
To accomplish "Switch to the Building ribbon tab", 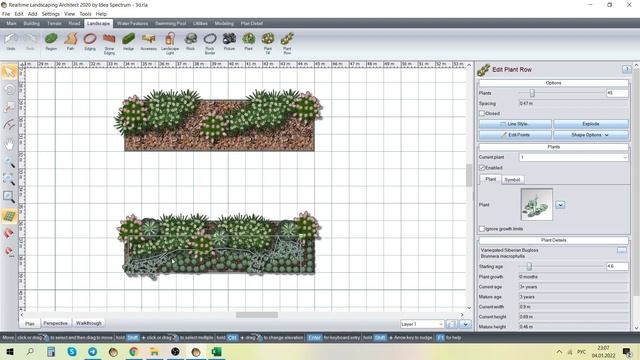I will click(x=31, y=23).
